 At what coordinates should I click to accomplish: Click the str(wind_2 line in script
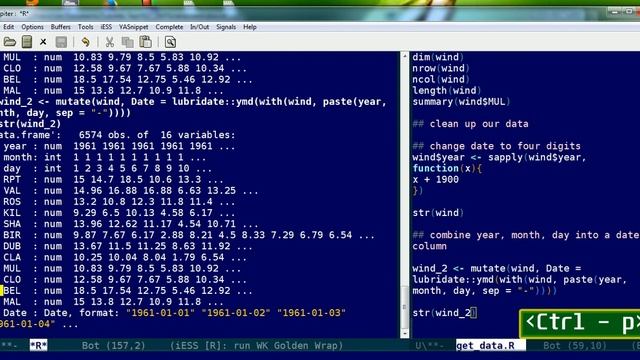(x=444, y=313)
